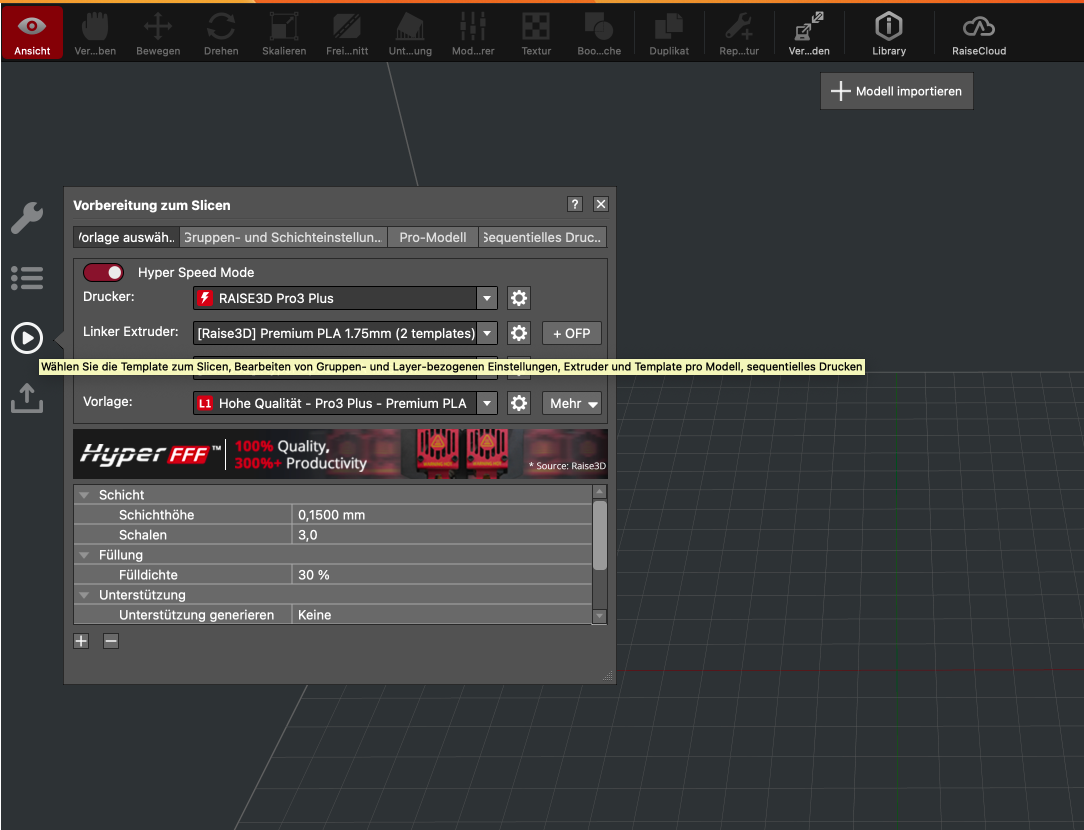Select the Schichthöhe row label
Screen dimensions: 1084x830
156,515
